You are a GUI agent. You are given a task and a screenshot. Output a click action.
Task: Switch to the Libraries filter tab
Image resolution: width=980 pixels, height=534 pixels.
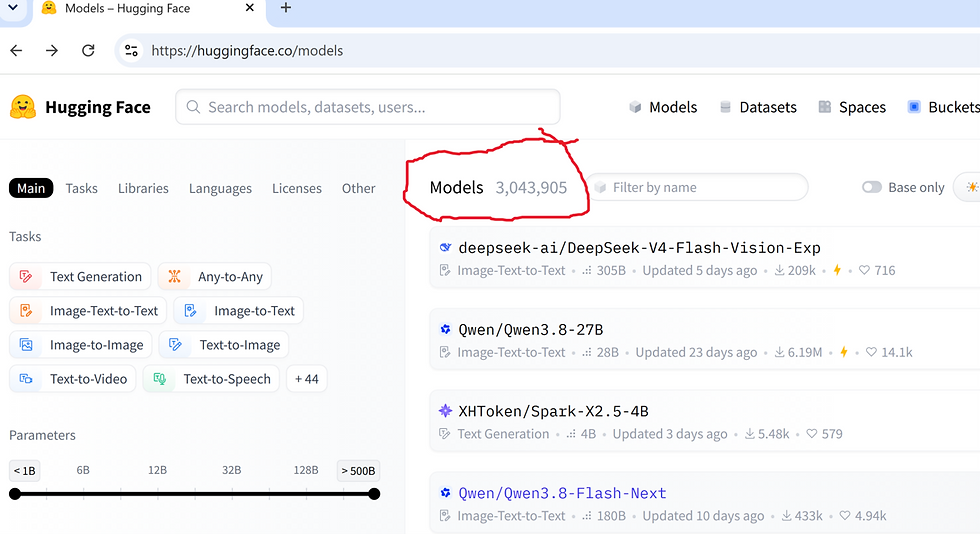pyautogui.click(x=143, y=188)
